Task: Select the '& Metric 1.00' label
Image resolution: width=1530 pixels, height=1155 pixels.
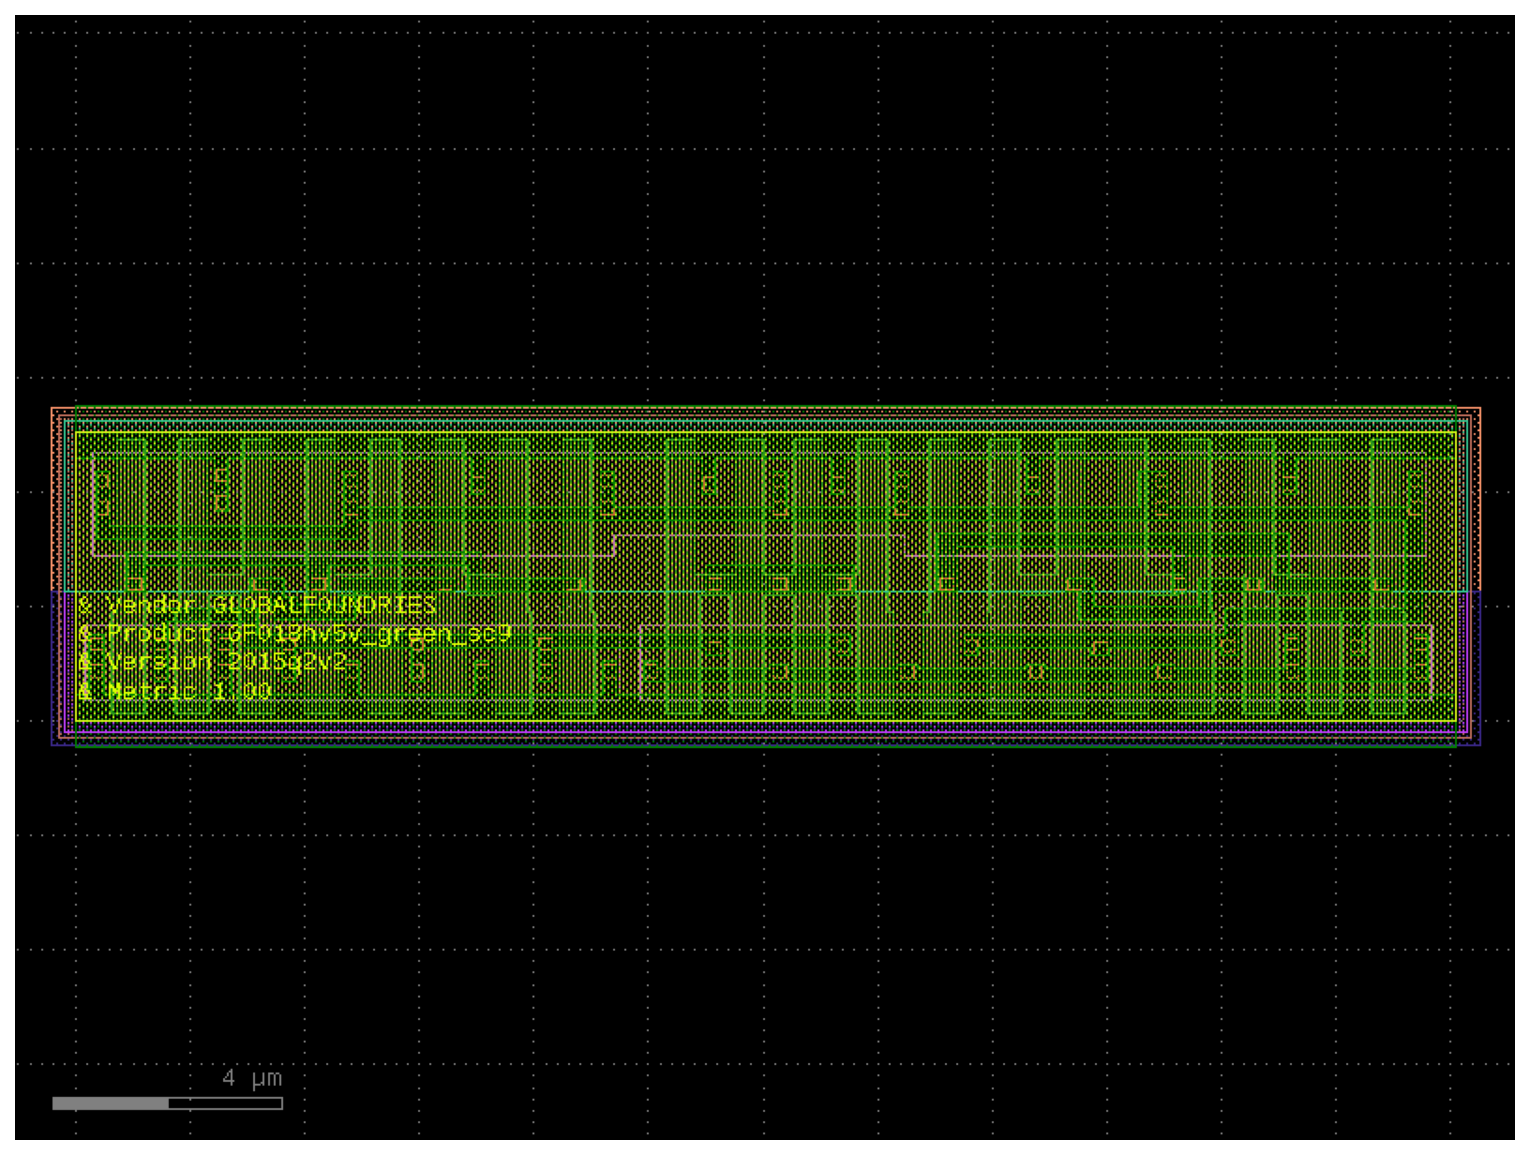Action: (175, 691)
